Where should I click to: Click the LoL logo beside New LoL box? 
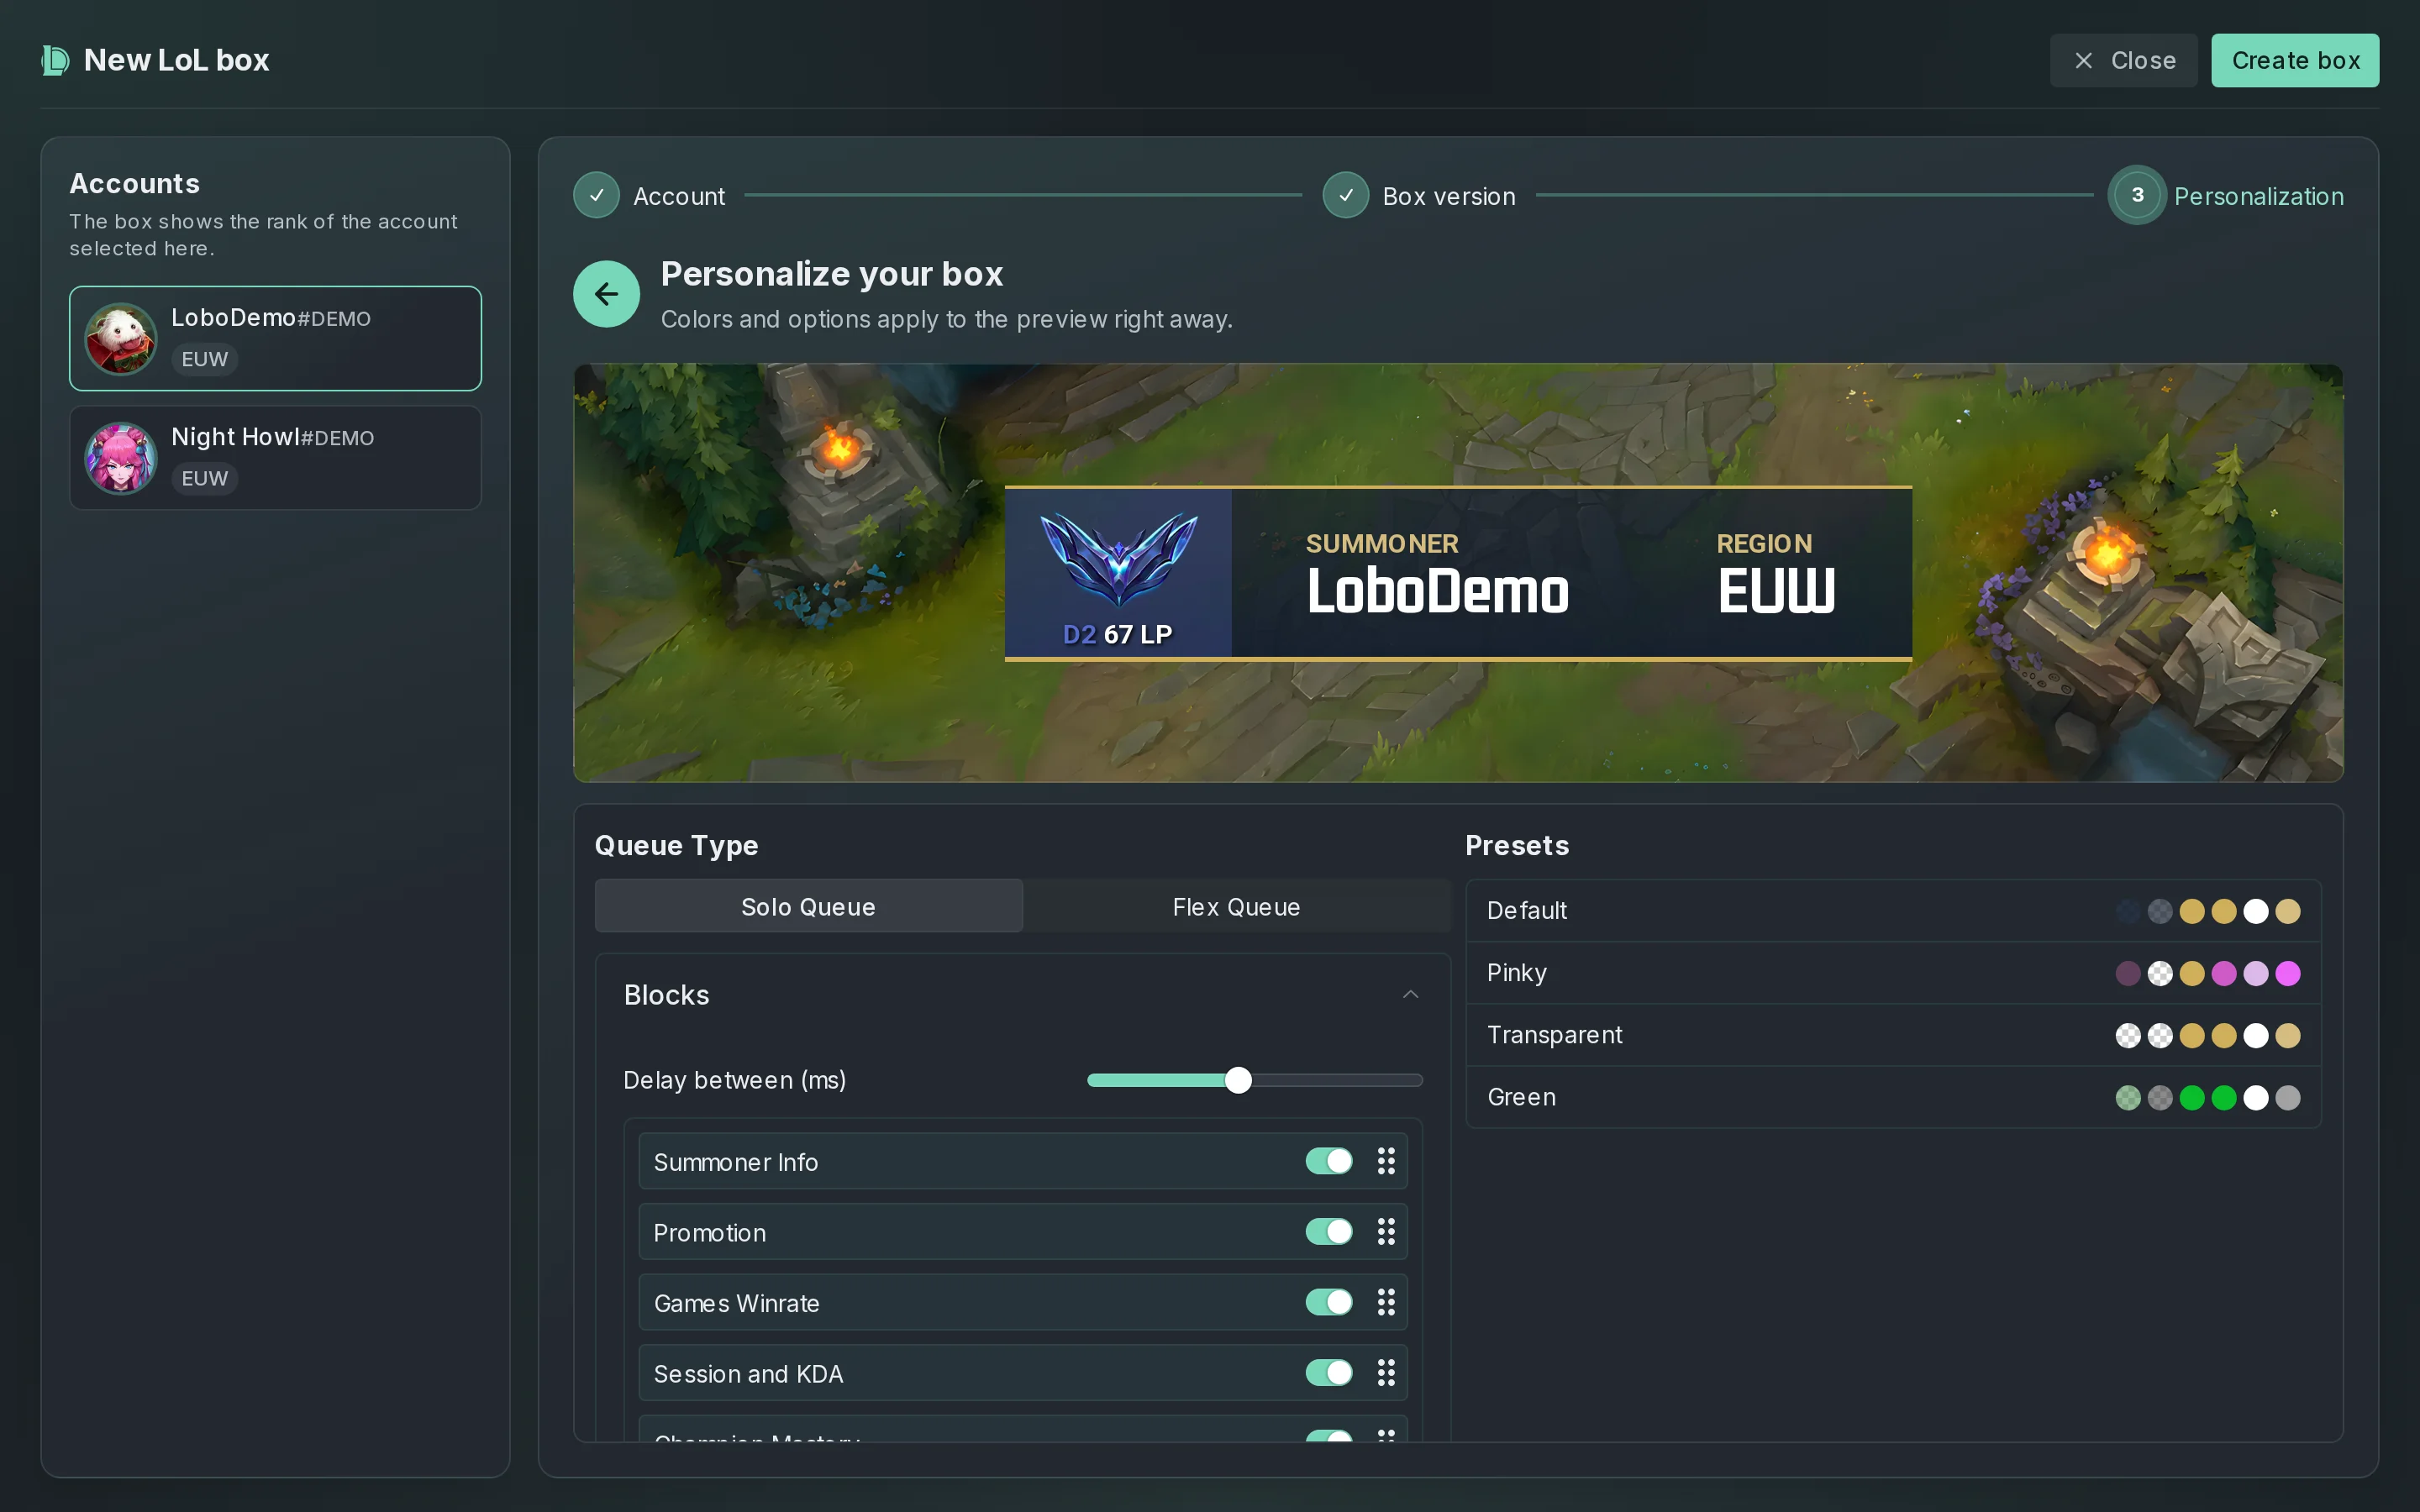coord(55,60)
